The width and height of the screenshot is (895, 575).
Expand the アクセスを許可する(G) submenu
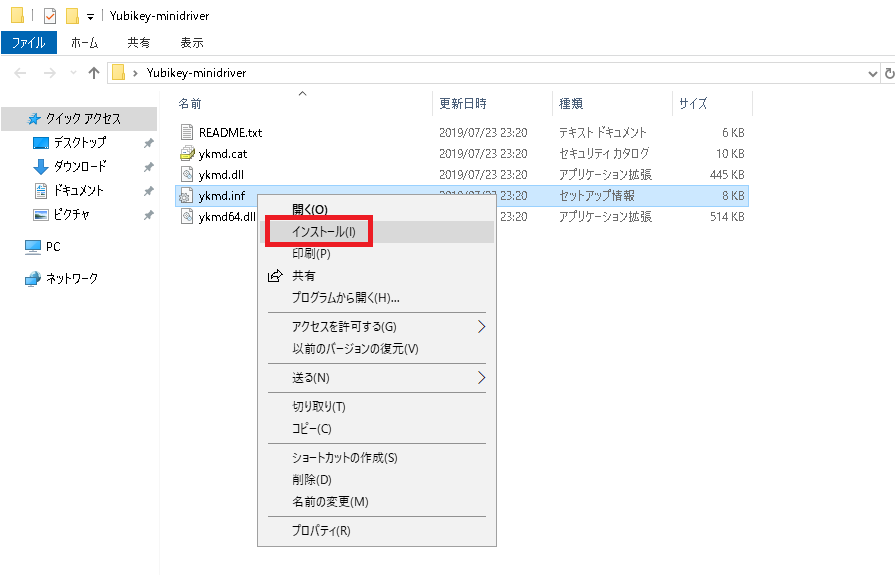click(481, 327)
